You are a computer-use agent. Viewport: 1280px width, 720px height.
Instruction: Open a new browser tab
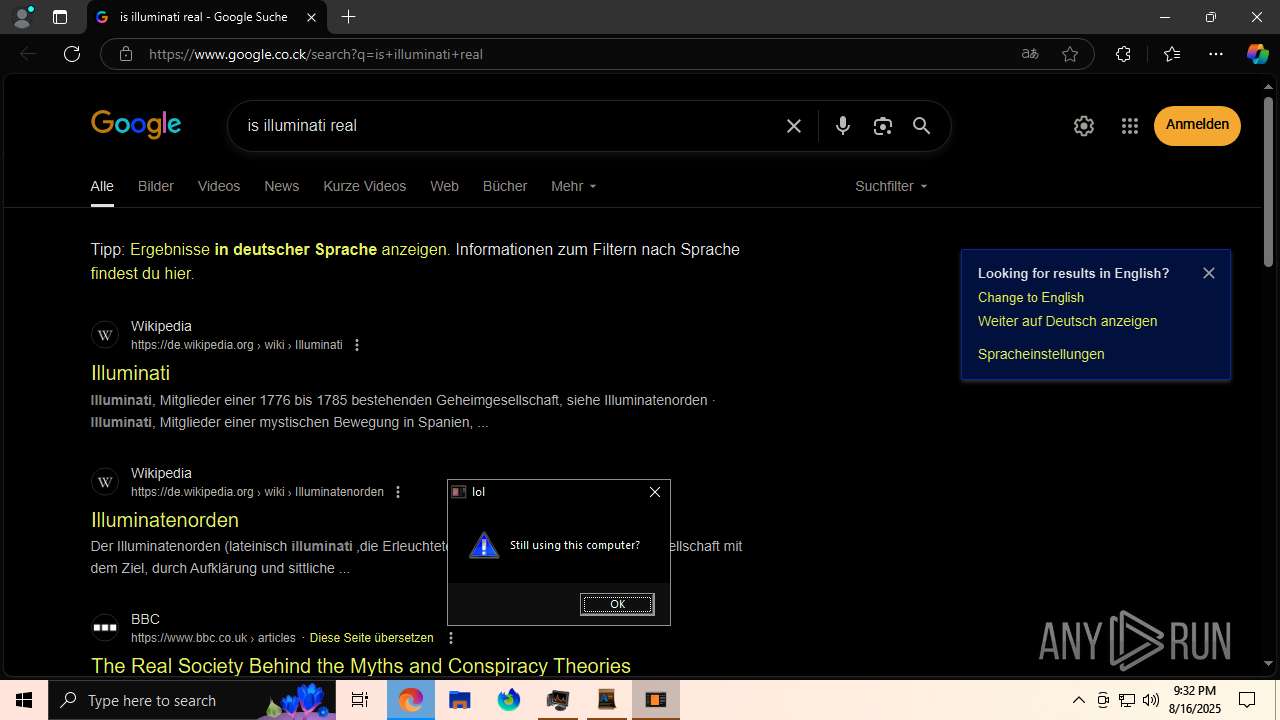pos(348,17)
